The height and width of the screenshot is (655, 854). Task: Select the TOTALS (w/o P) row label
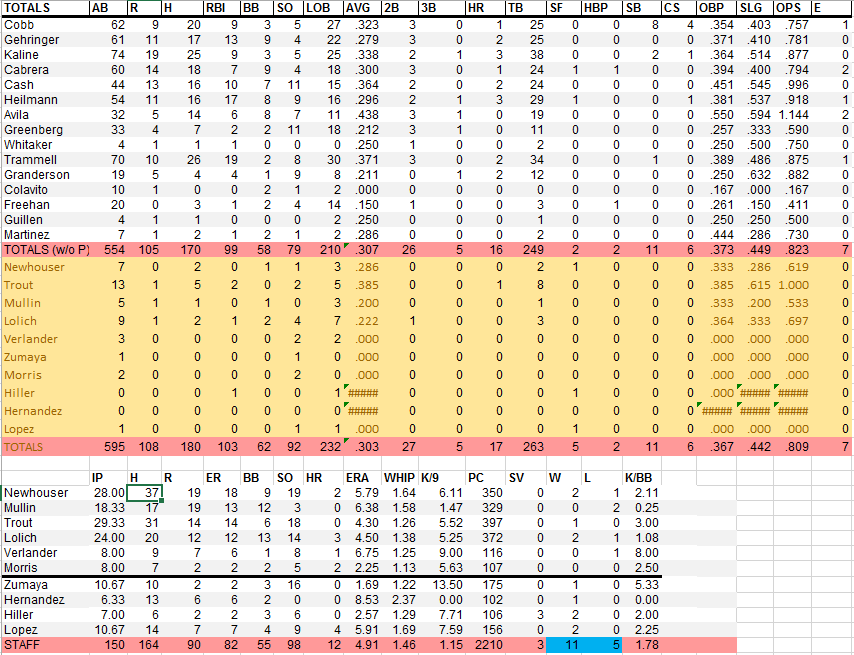point(46,250)
